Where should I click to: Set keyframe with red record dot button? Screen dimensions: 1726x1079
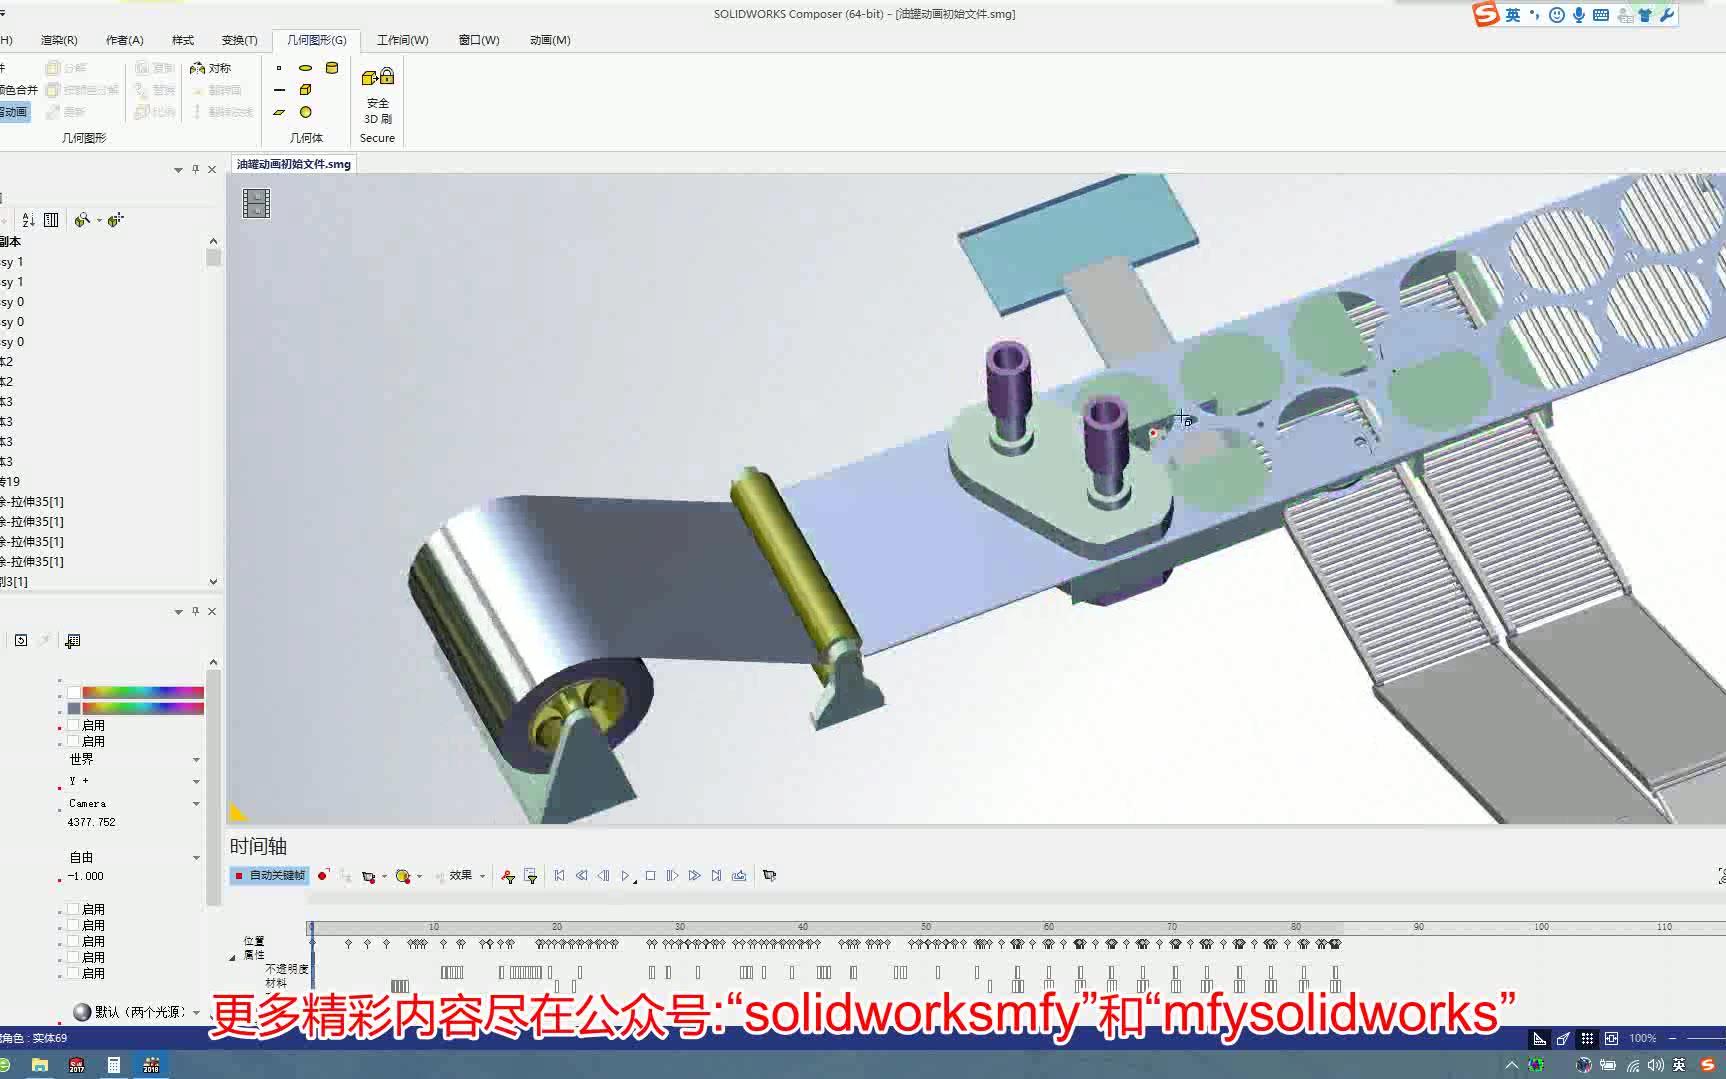click(323, 875)
